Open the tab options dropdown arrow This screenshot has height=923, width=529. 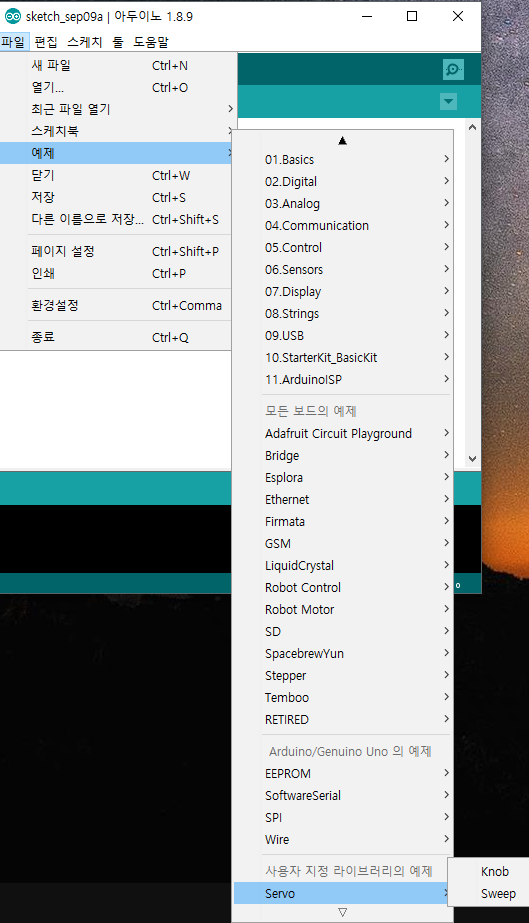[448, 102]
